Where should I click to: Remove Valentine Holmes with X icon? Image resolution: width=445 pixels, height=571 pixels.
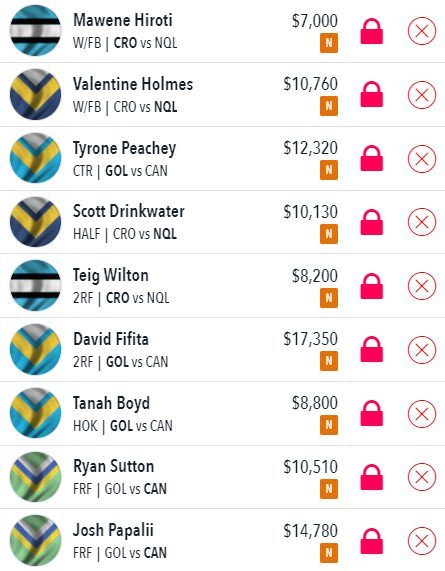click(x=422, y=95)
